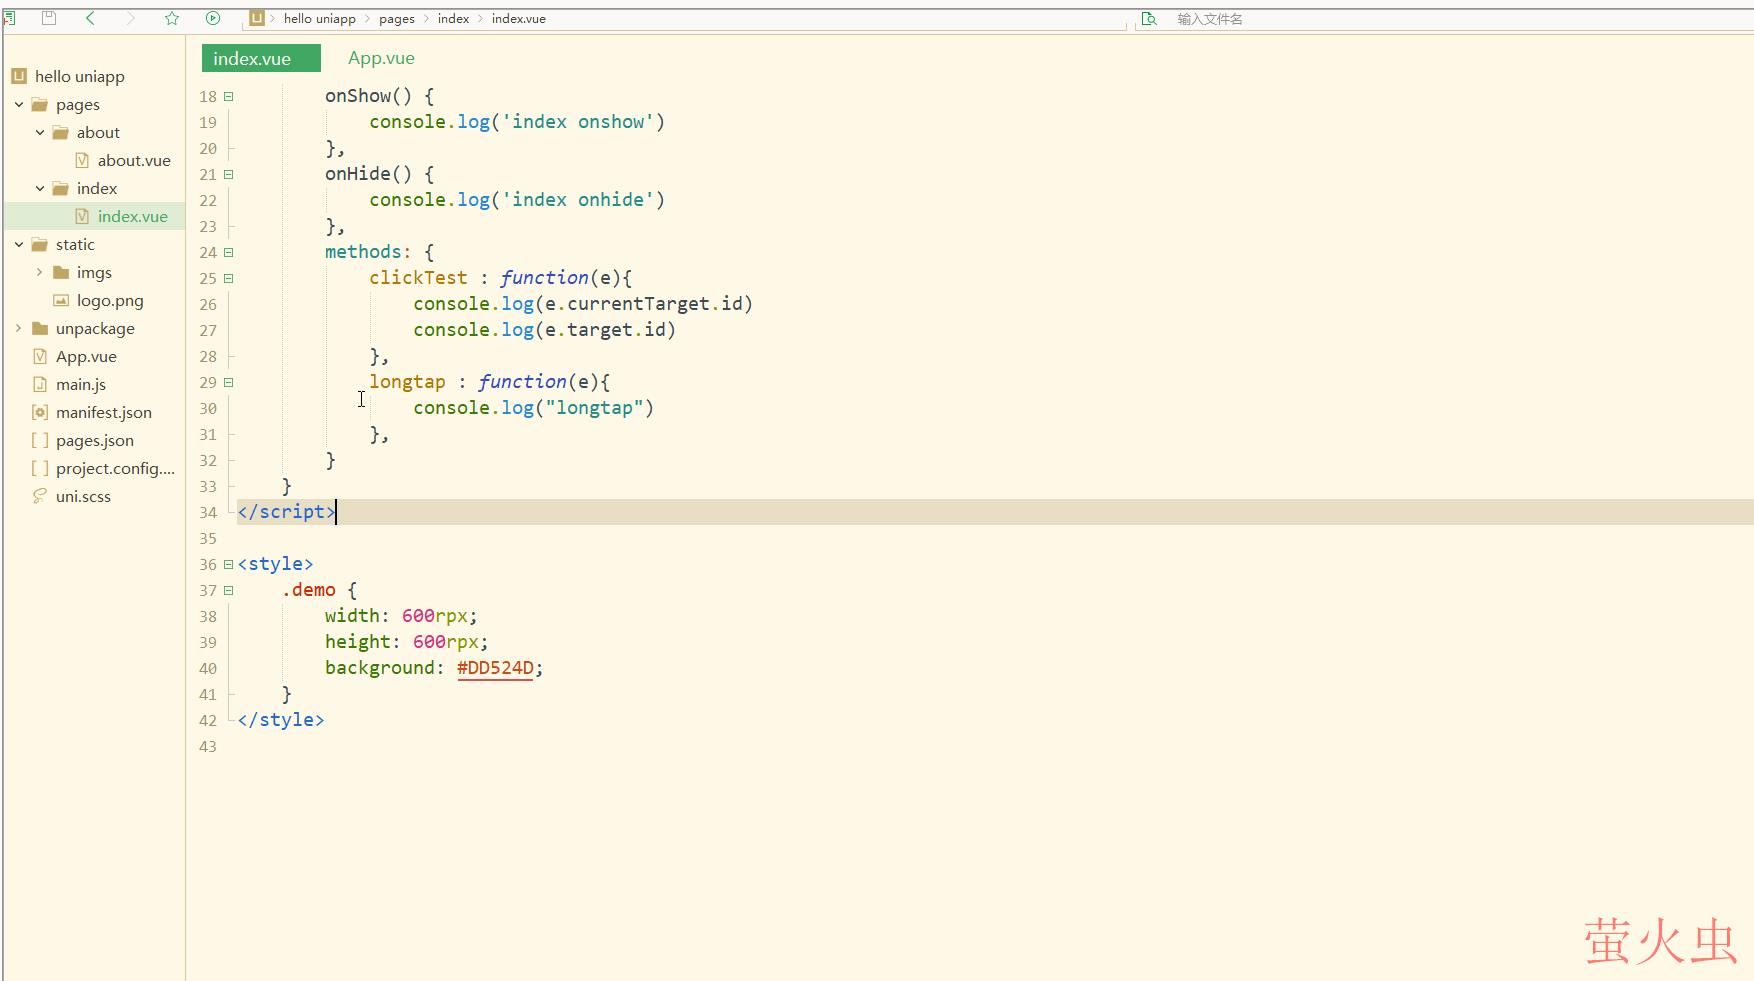
Task: Collapse the index folder in tree
Action: (x=40, y=188)
